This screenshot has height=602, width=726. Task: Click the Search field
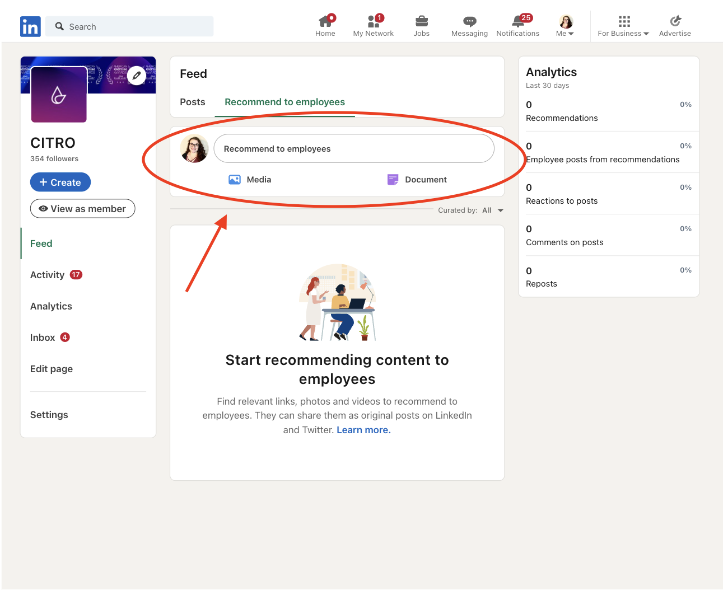(130, 26)
